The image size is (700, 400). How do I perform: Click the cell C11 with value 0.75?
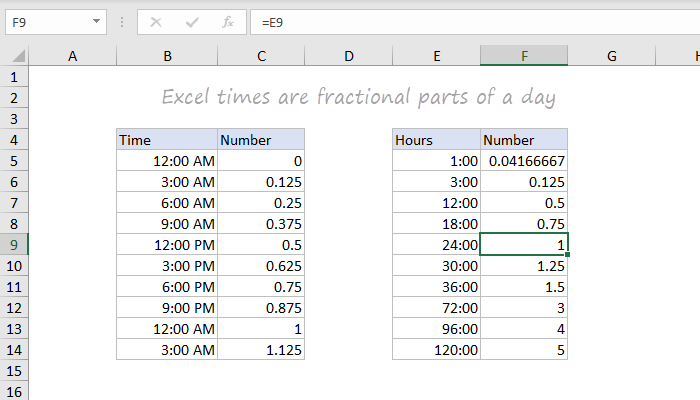(x=261, y=287)
